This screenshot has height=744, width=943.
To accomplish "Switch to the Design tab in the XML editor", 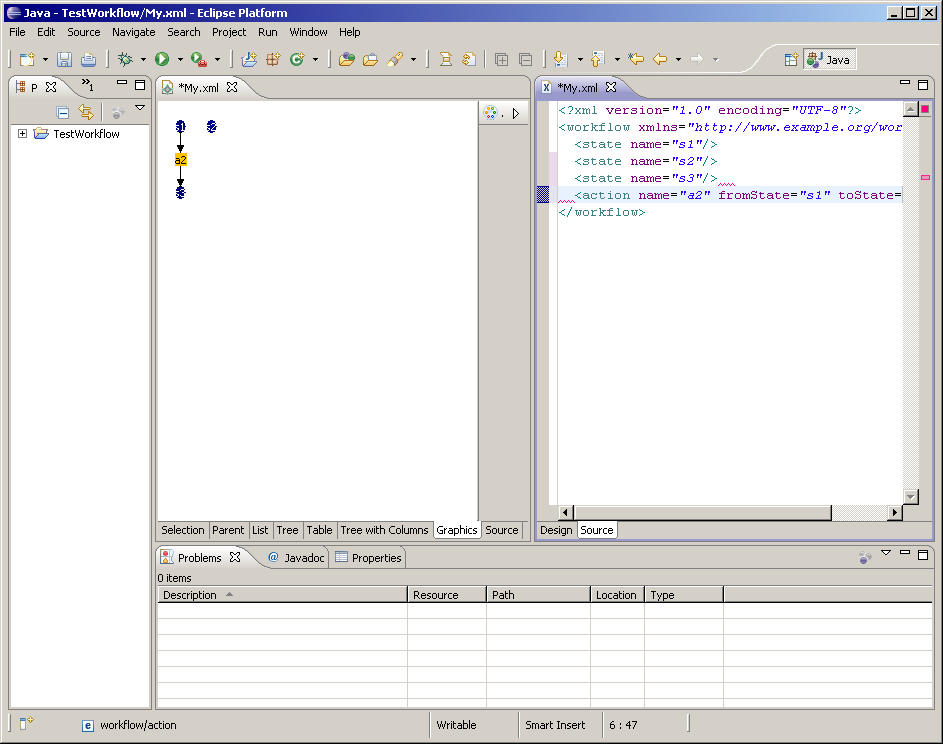I will 556,530.
